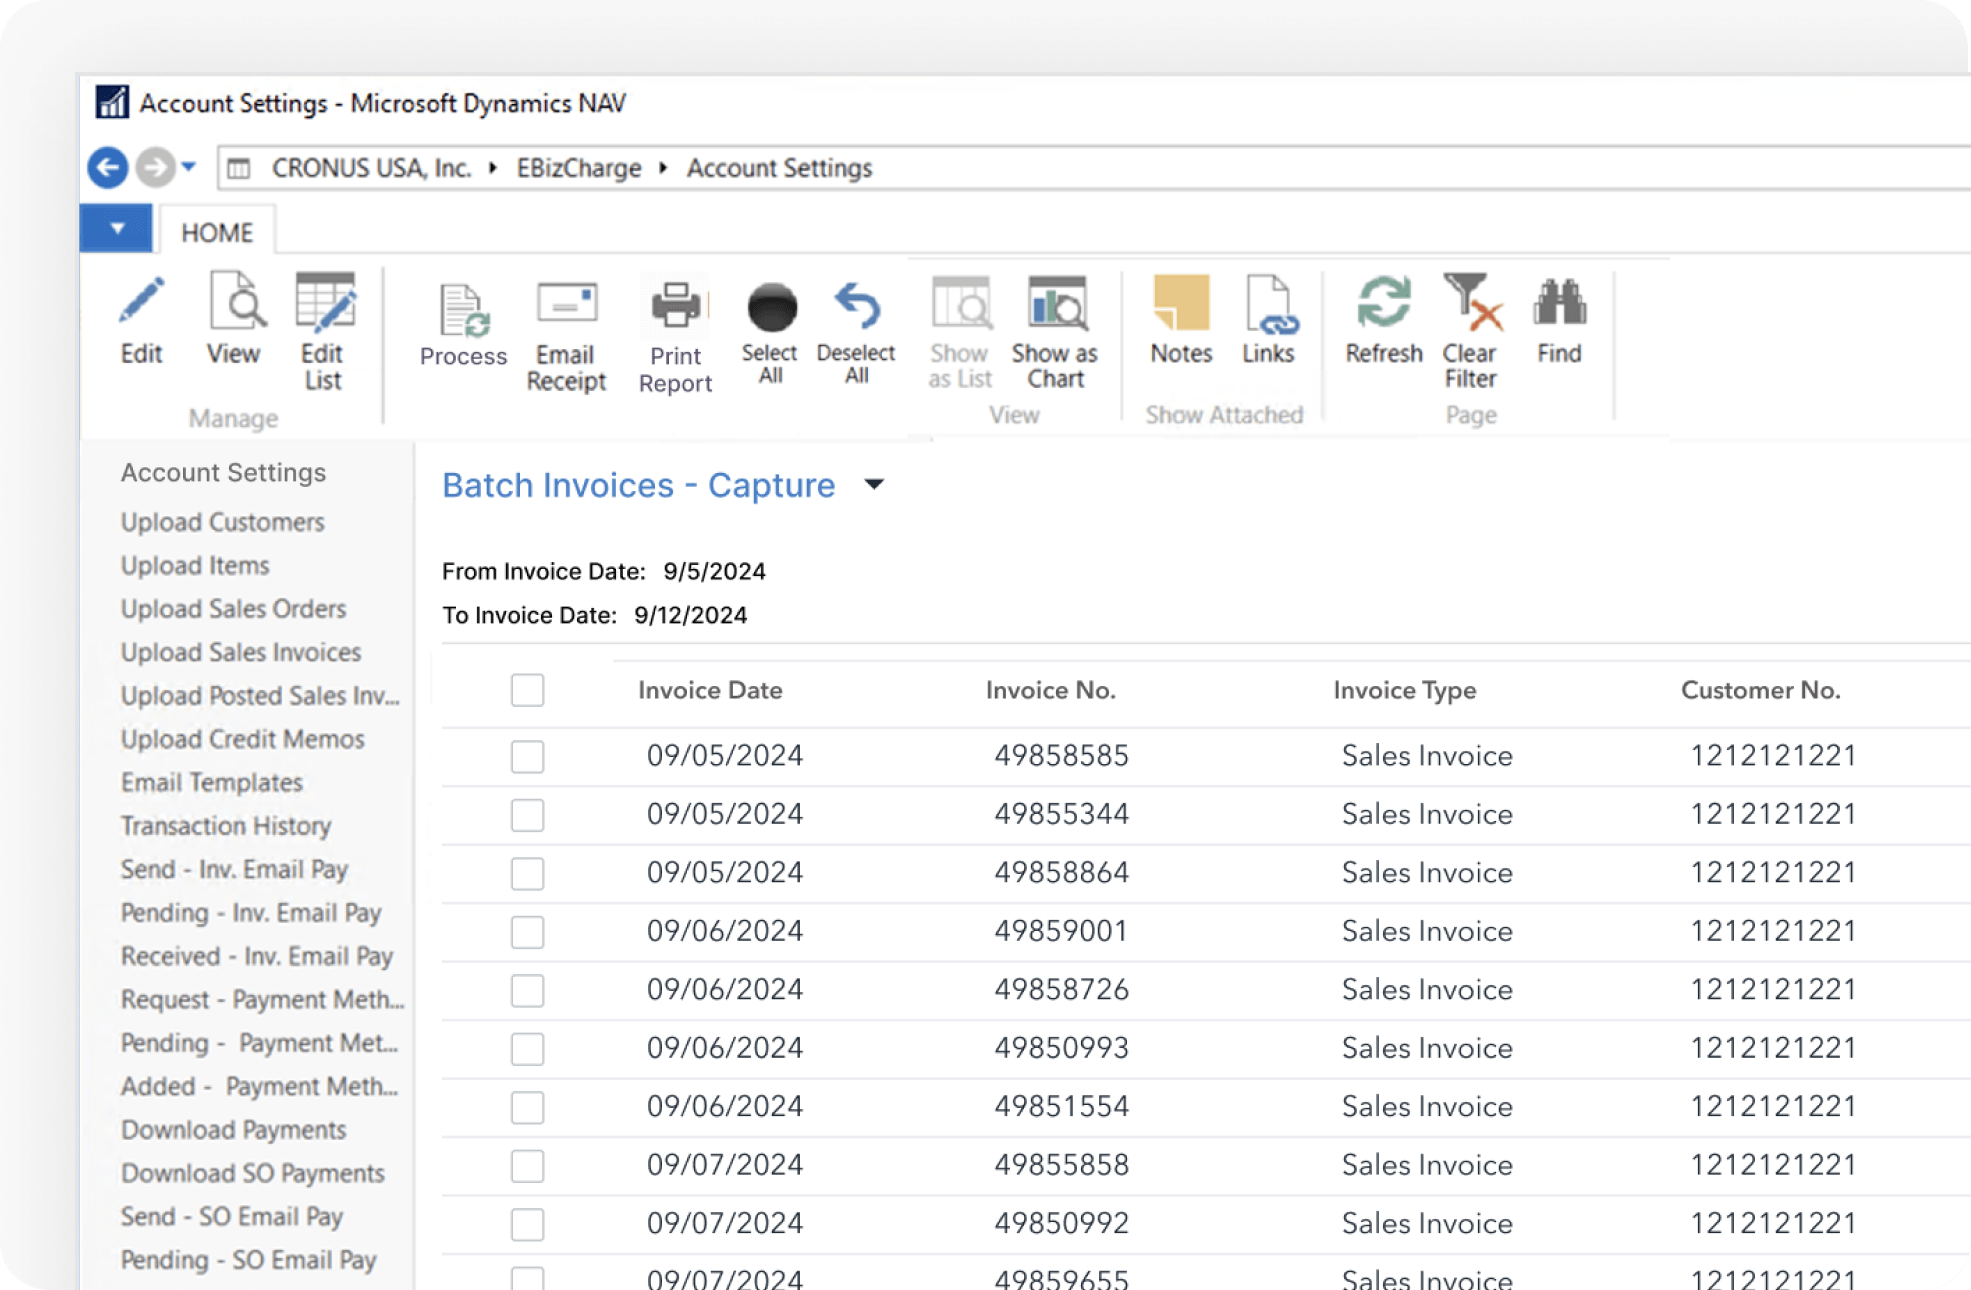
Task: Click the Process icon
Action: (462, 330)
